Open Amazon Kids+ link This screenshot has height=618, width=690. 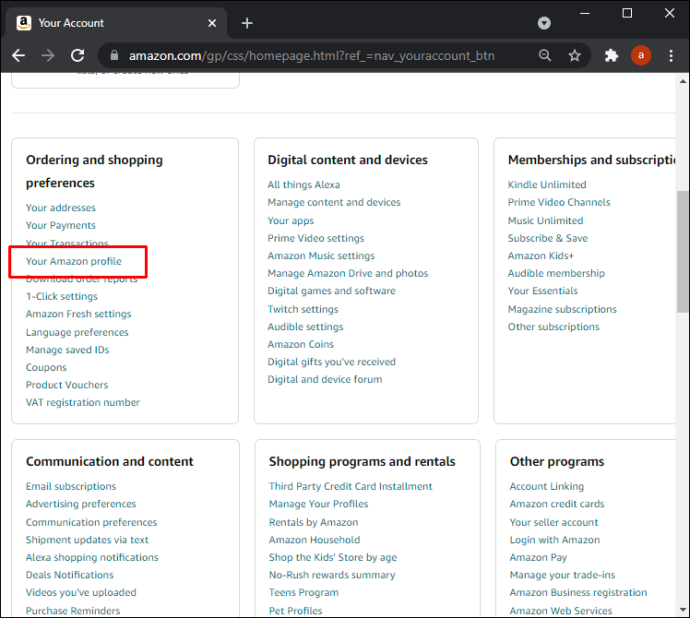[541, 256]
